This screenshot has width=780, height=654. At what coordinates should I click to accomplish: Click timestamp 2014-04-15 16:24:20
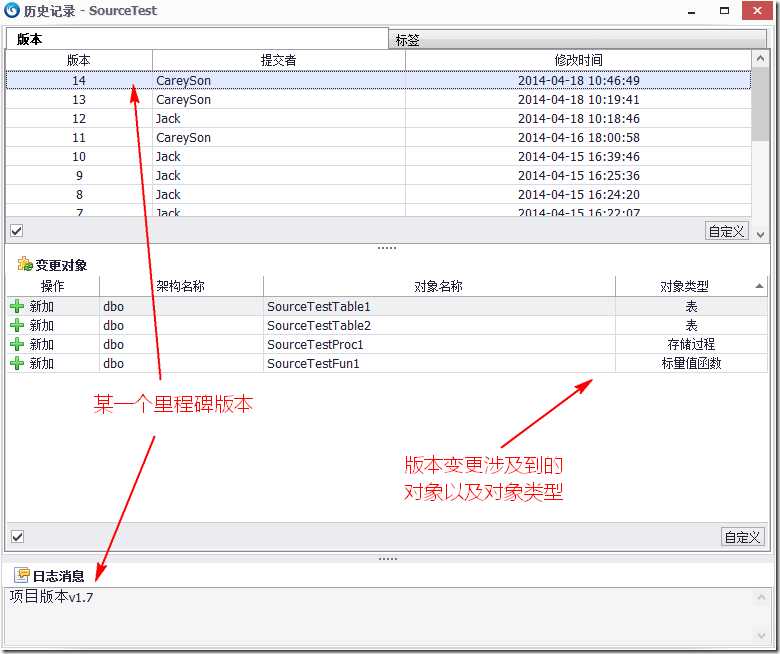pyautogui.click(x=579, y=194)
